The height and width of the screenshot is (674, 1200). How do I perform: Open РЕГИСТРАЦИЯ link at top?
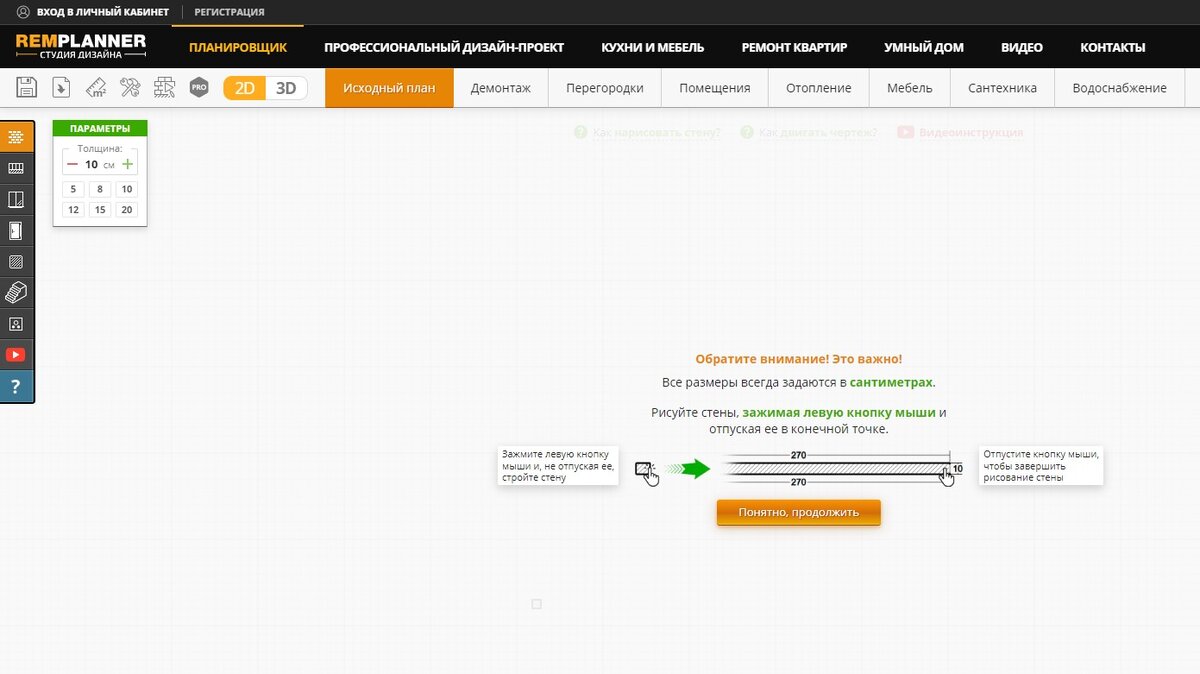(232, 13)
